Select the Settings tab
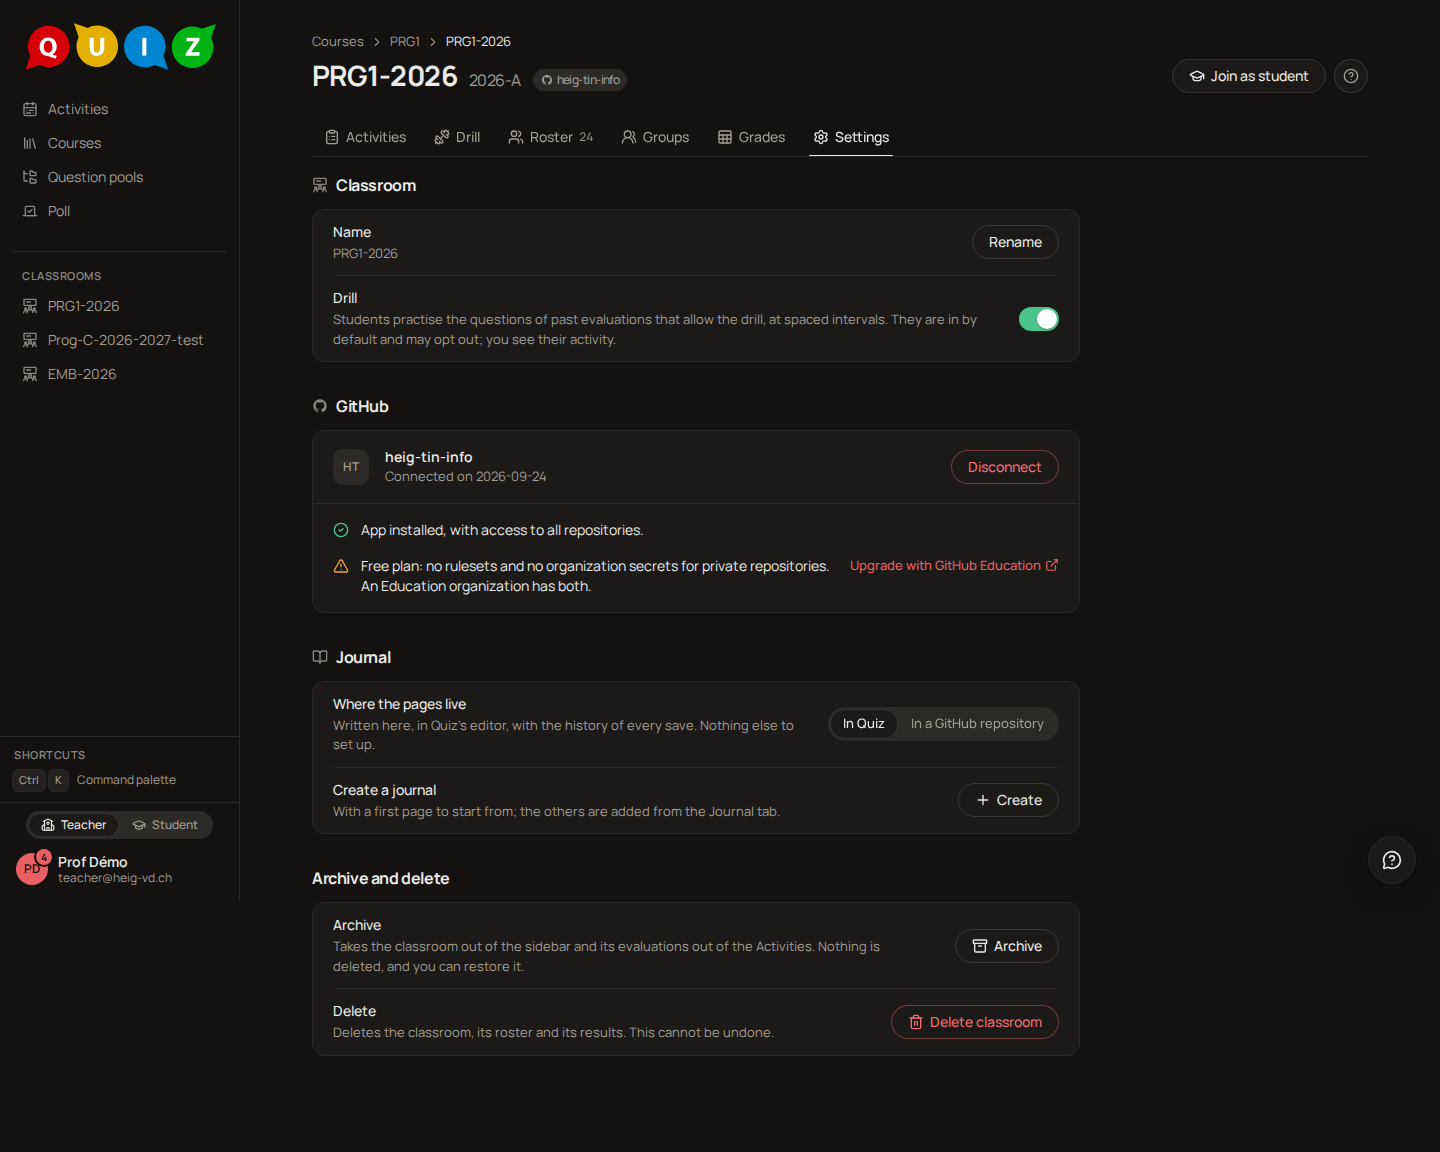 [851, 137]
